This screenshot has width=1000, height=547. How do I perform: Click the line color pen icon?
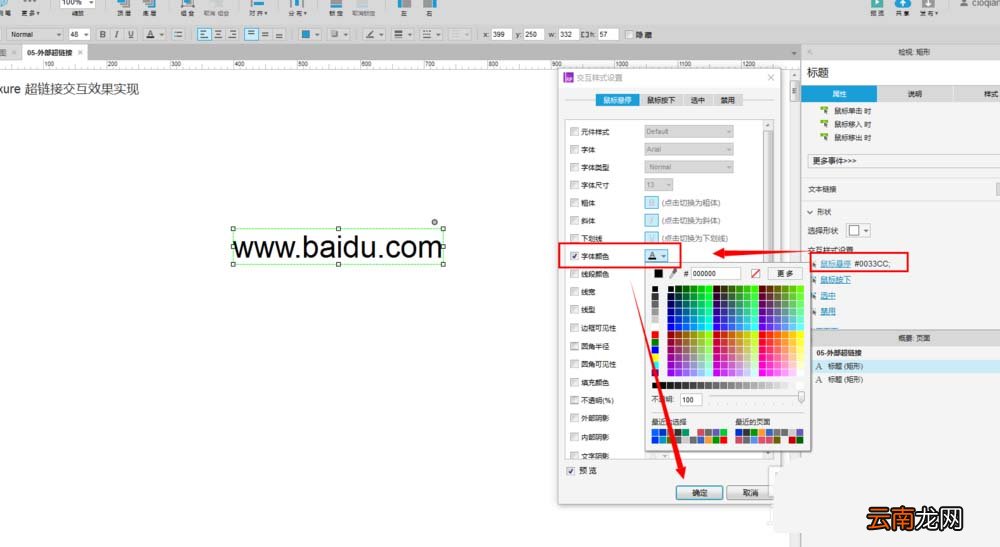(x=370, y=34)
